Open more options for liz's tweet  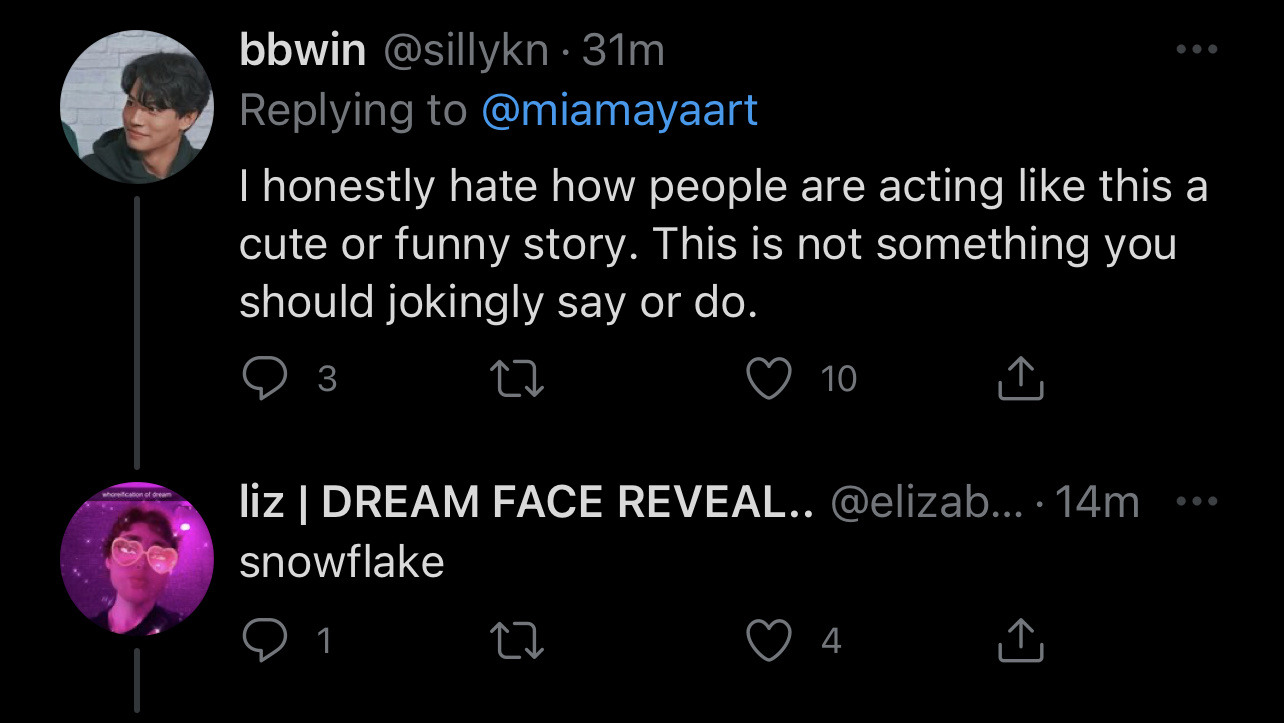[x=1195, y=502]
